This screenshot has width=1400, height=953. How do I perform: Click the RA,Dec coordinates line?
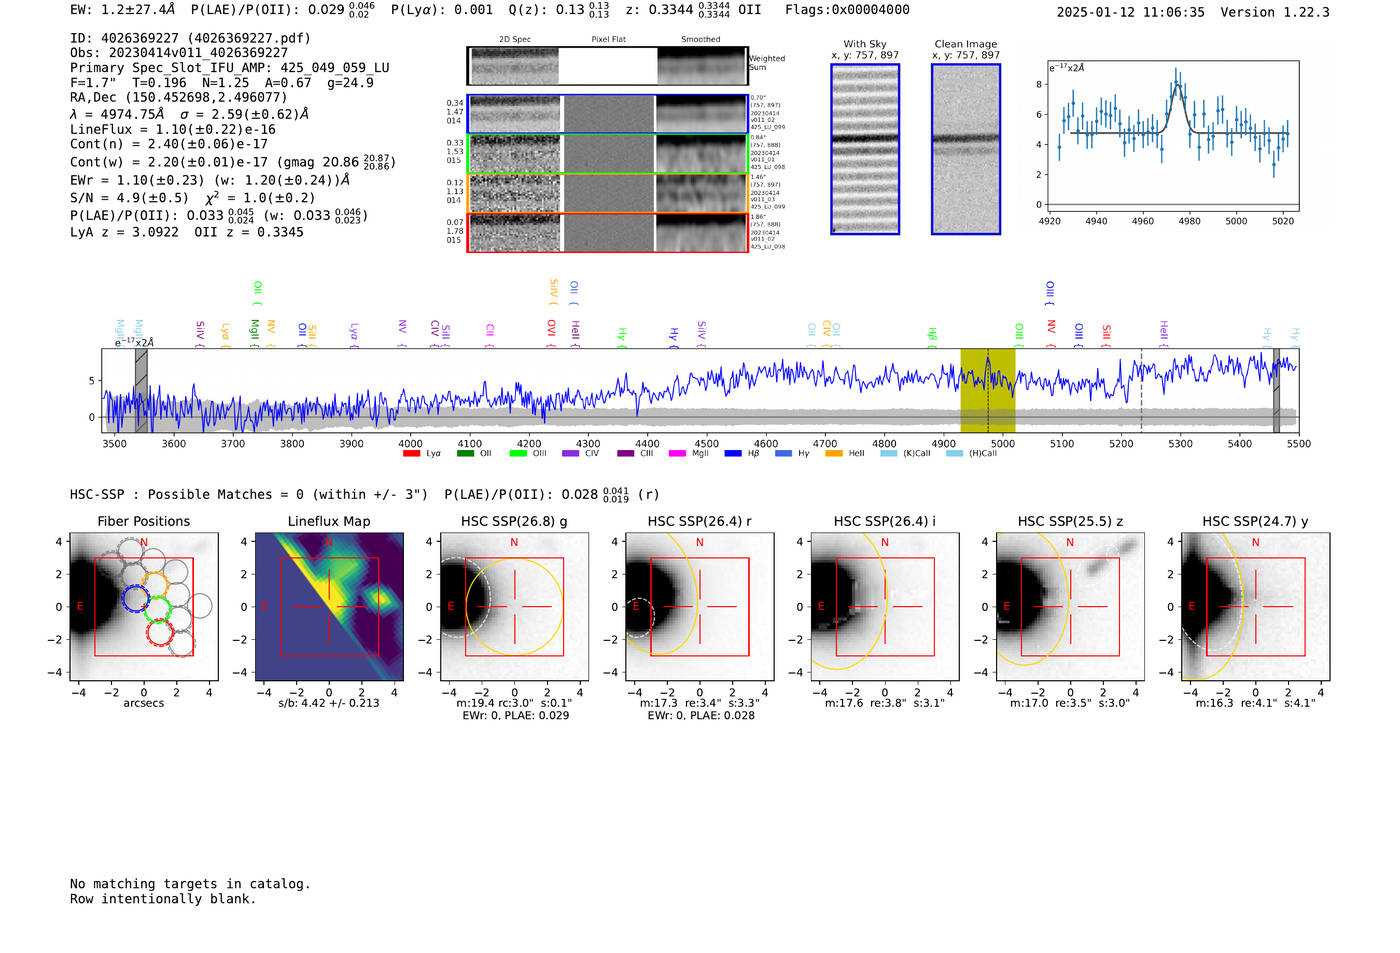coord(178,97)
